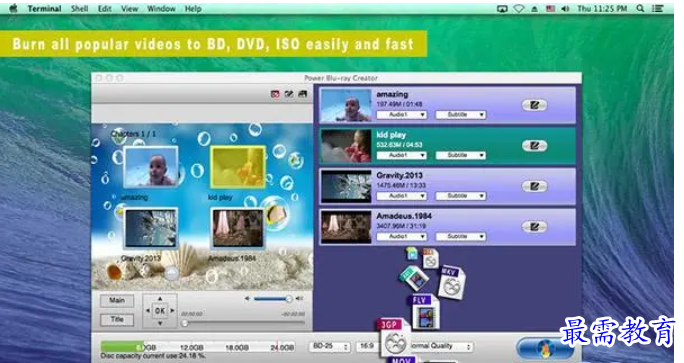Click the Thu 11:25 PM clock
This screenshot has height=363, width=684.
point(602,8)
